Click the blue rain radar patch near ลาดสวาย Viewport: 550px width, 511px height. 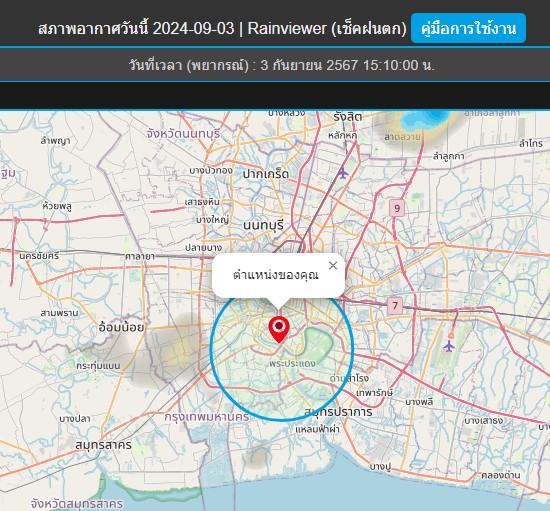(425, 119)
